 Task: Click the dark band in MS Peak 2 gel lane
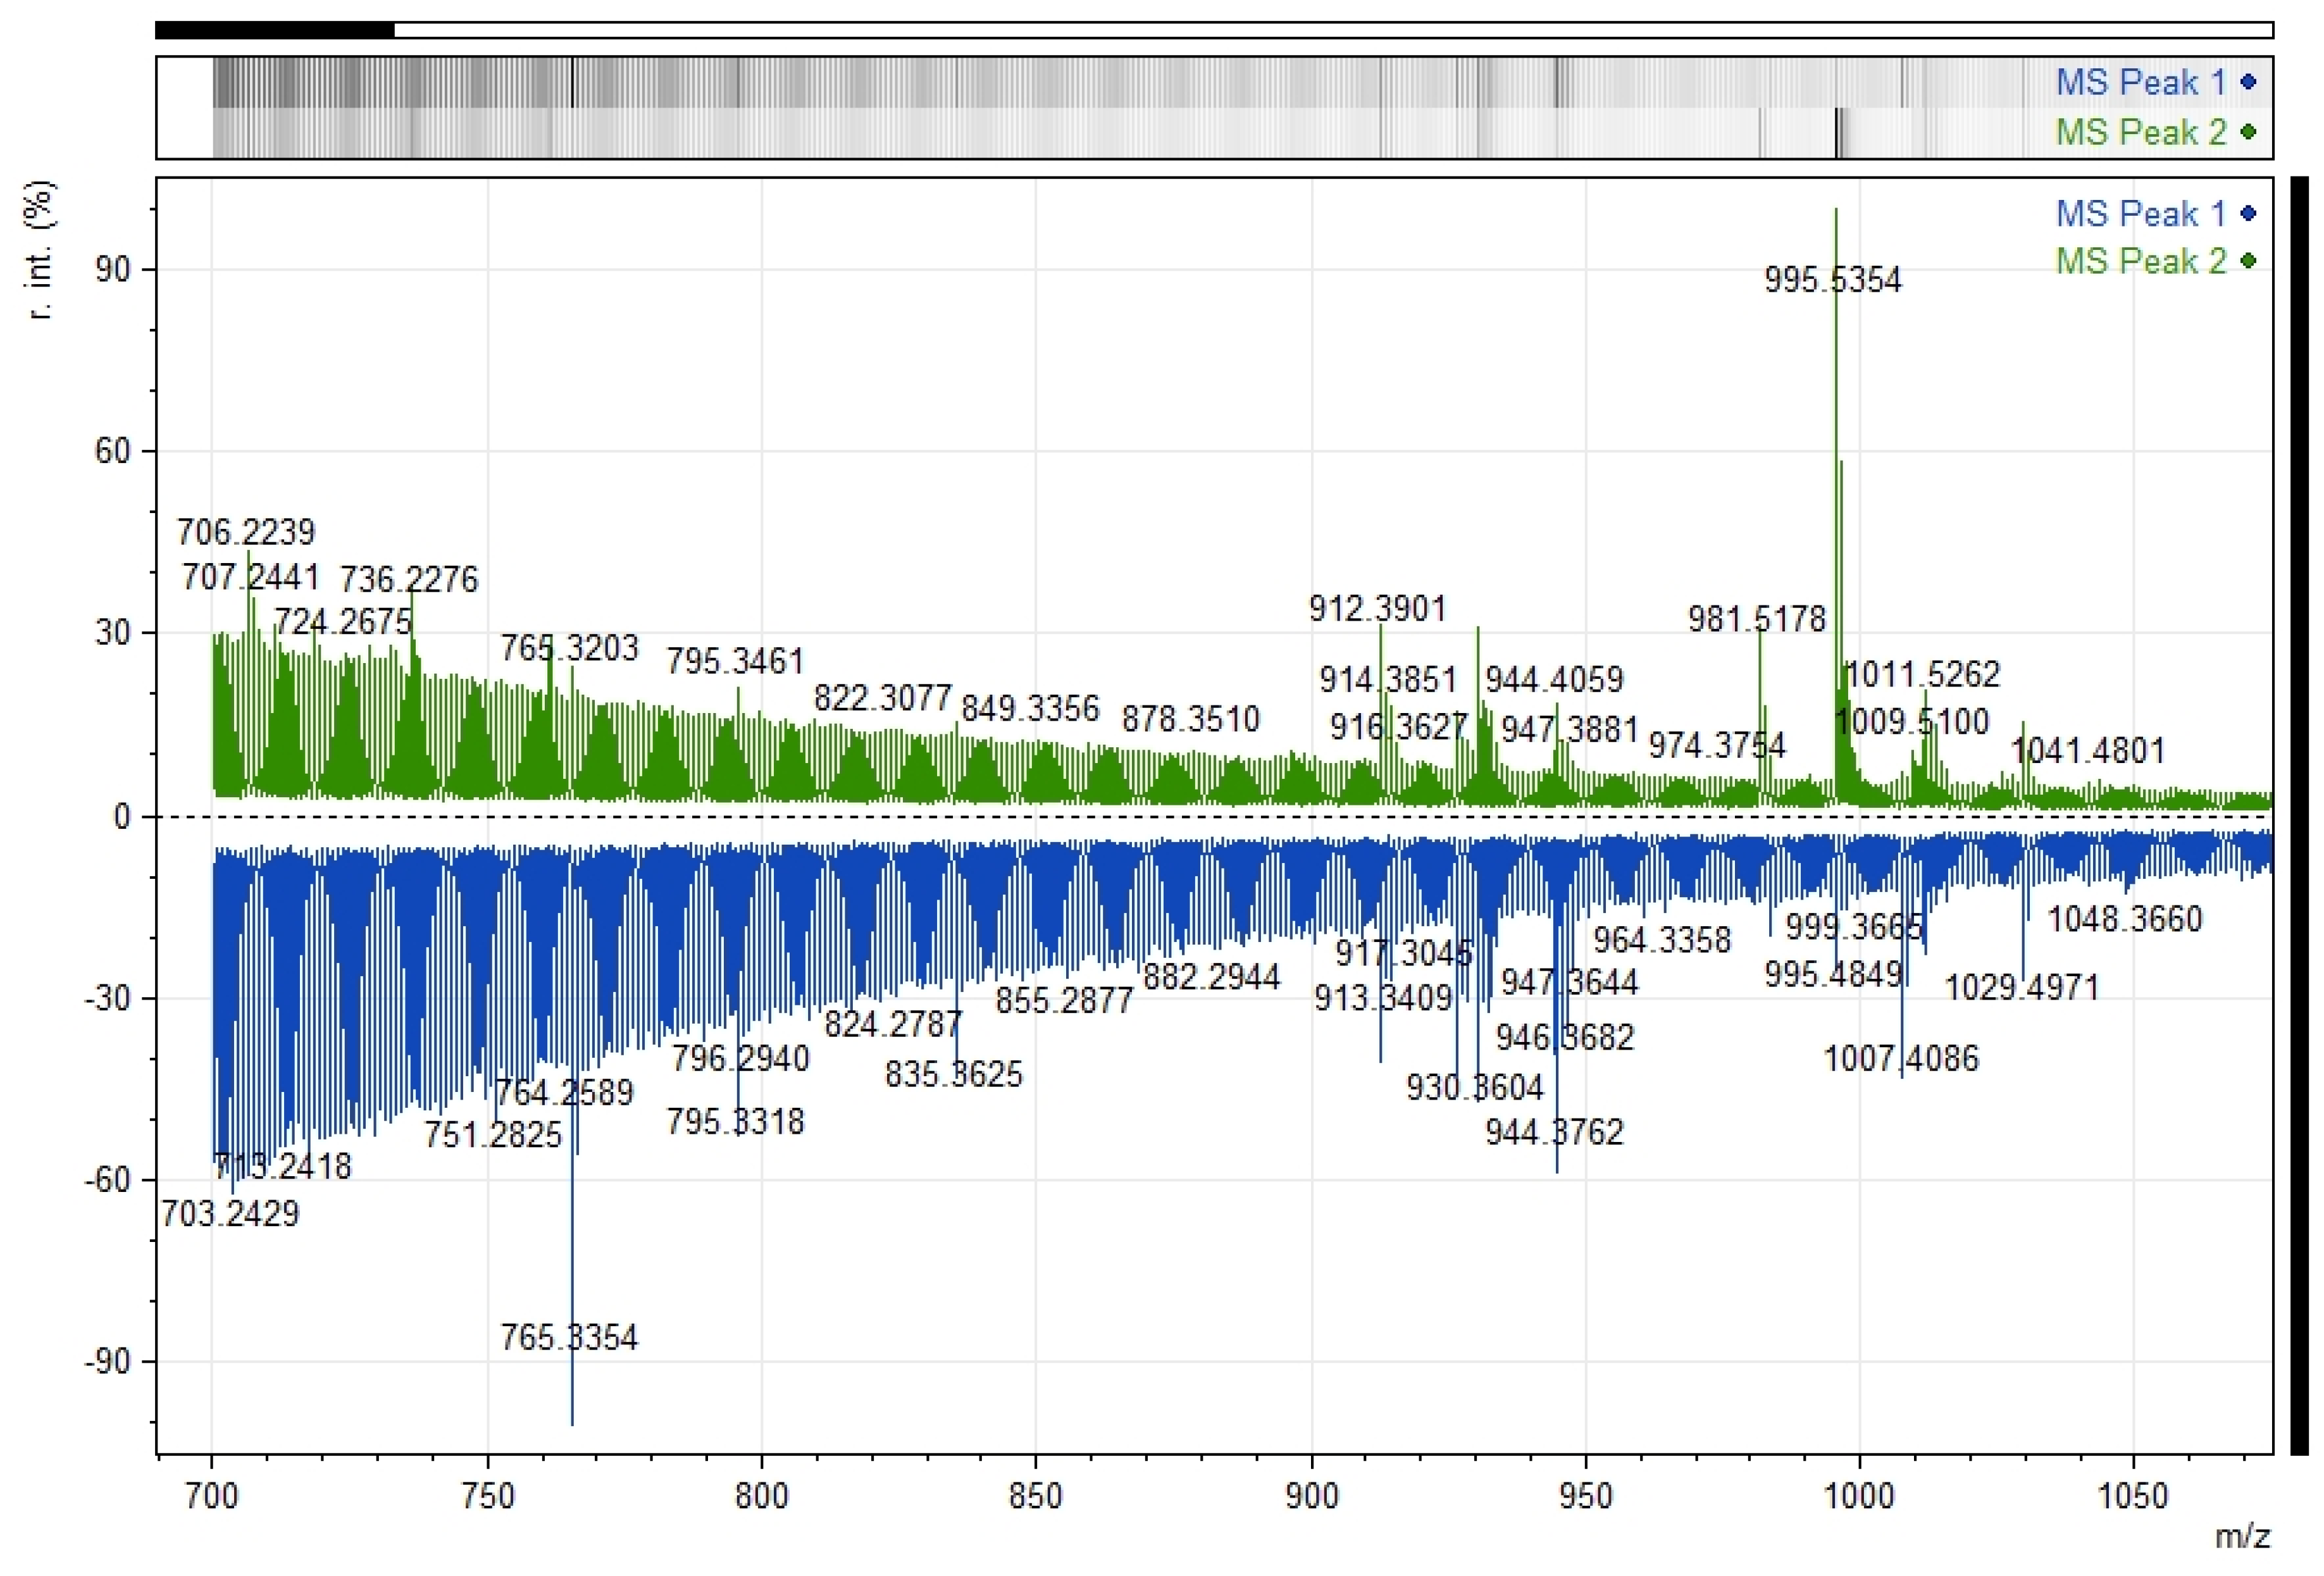(x=1837, y=133)
